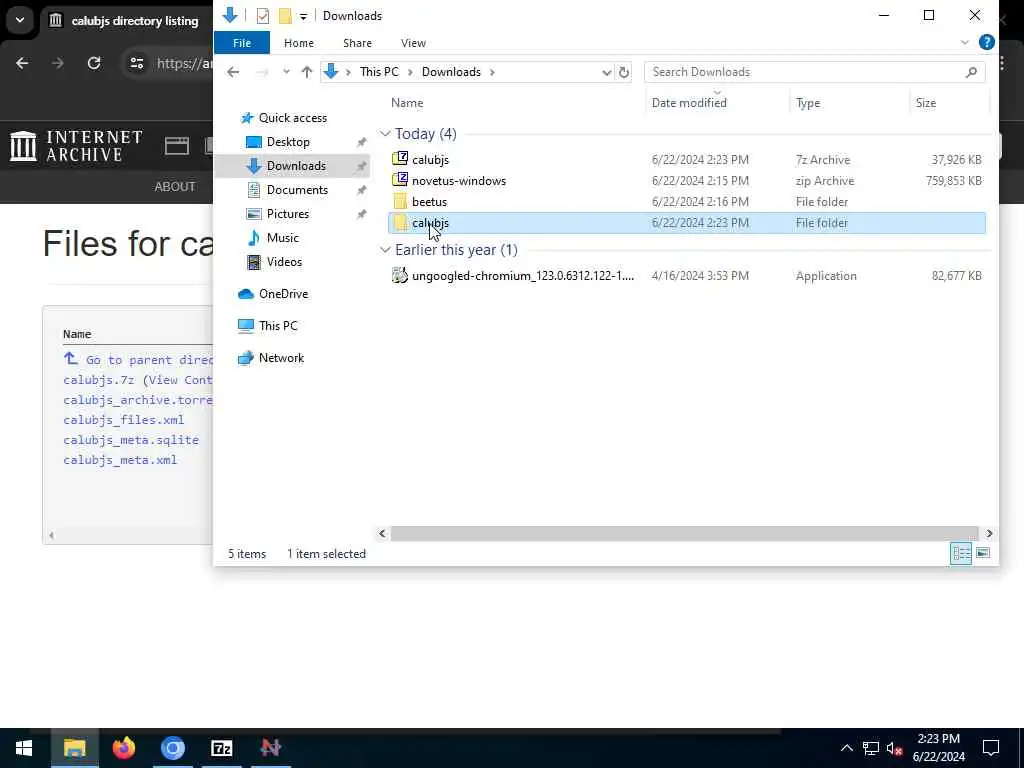Click Downloads breadcrumb in address bar

[x=451, y=72]
